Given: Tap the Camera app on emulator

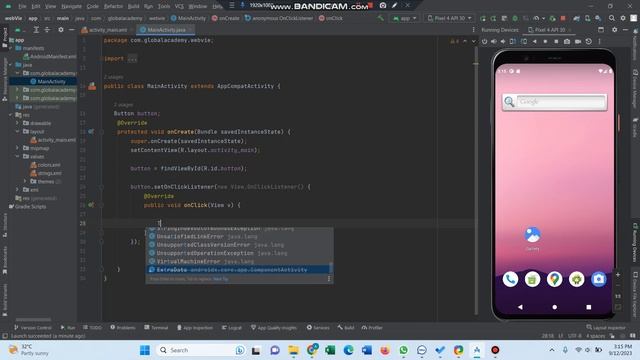Looking at the screenshot, I should [x=598, y=280].
